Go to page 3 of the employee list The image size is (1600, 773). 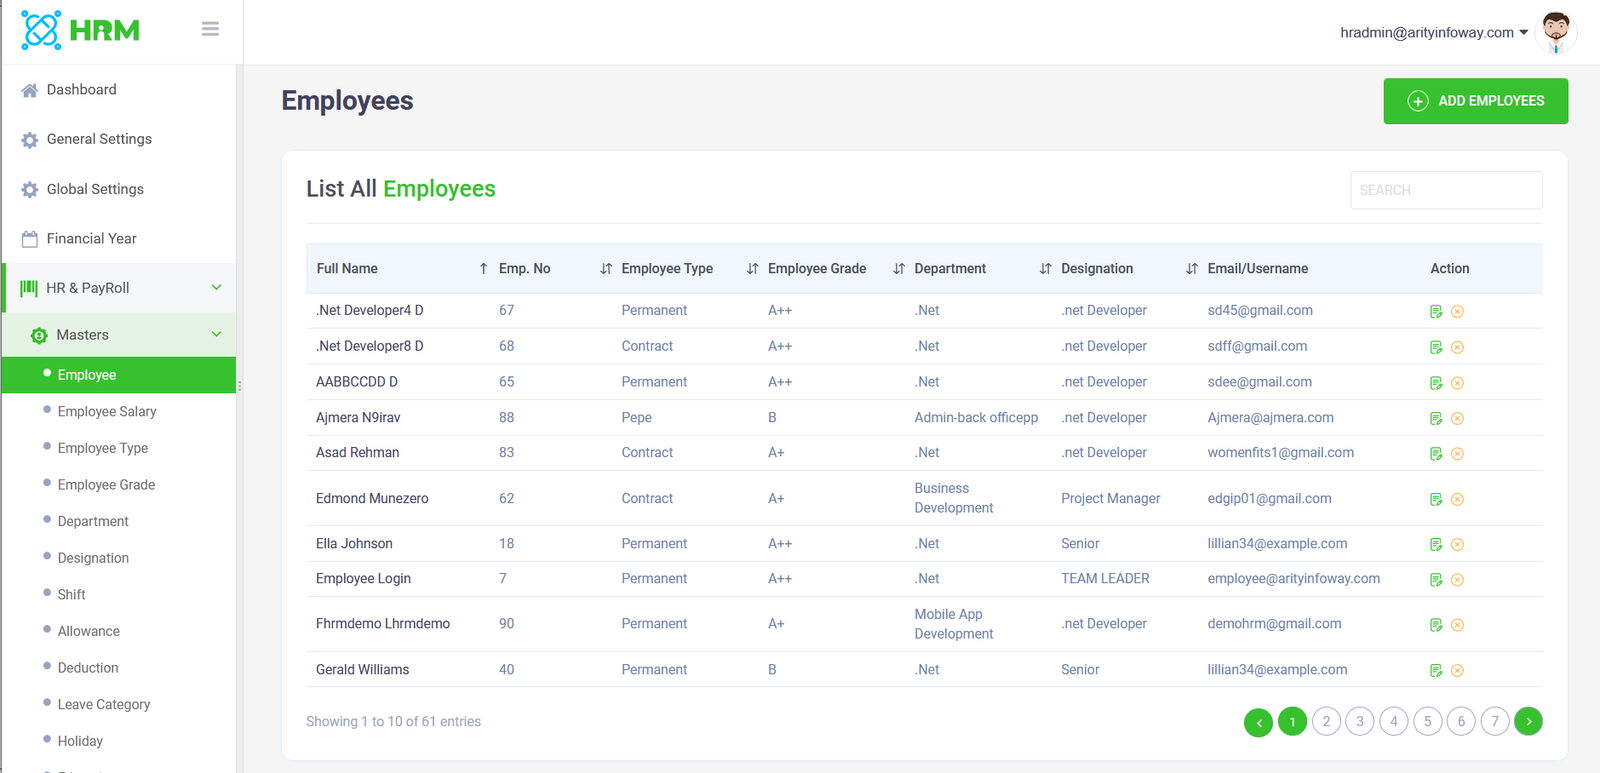click(x=1360, y=721)
